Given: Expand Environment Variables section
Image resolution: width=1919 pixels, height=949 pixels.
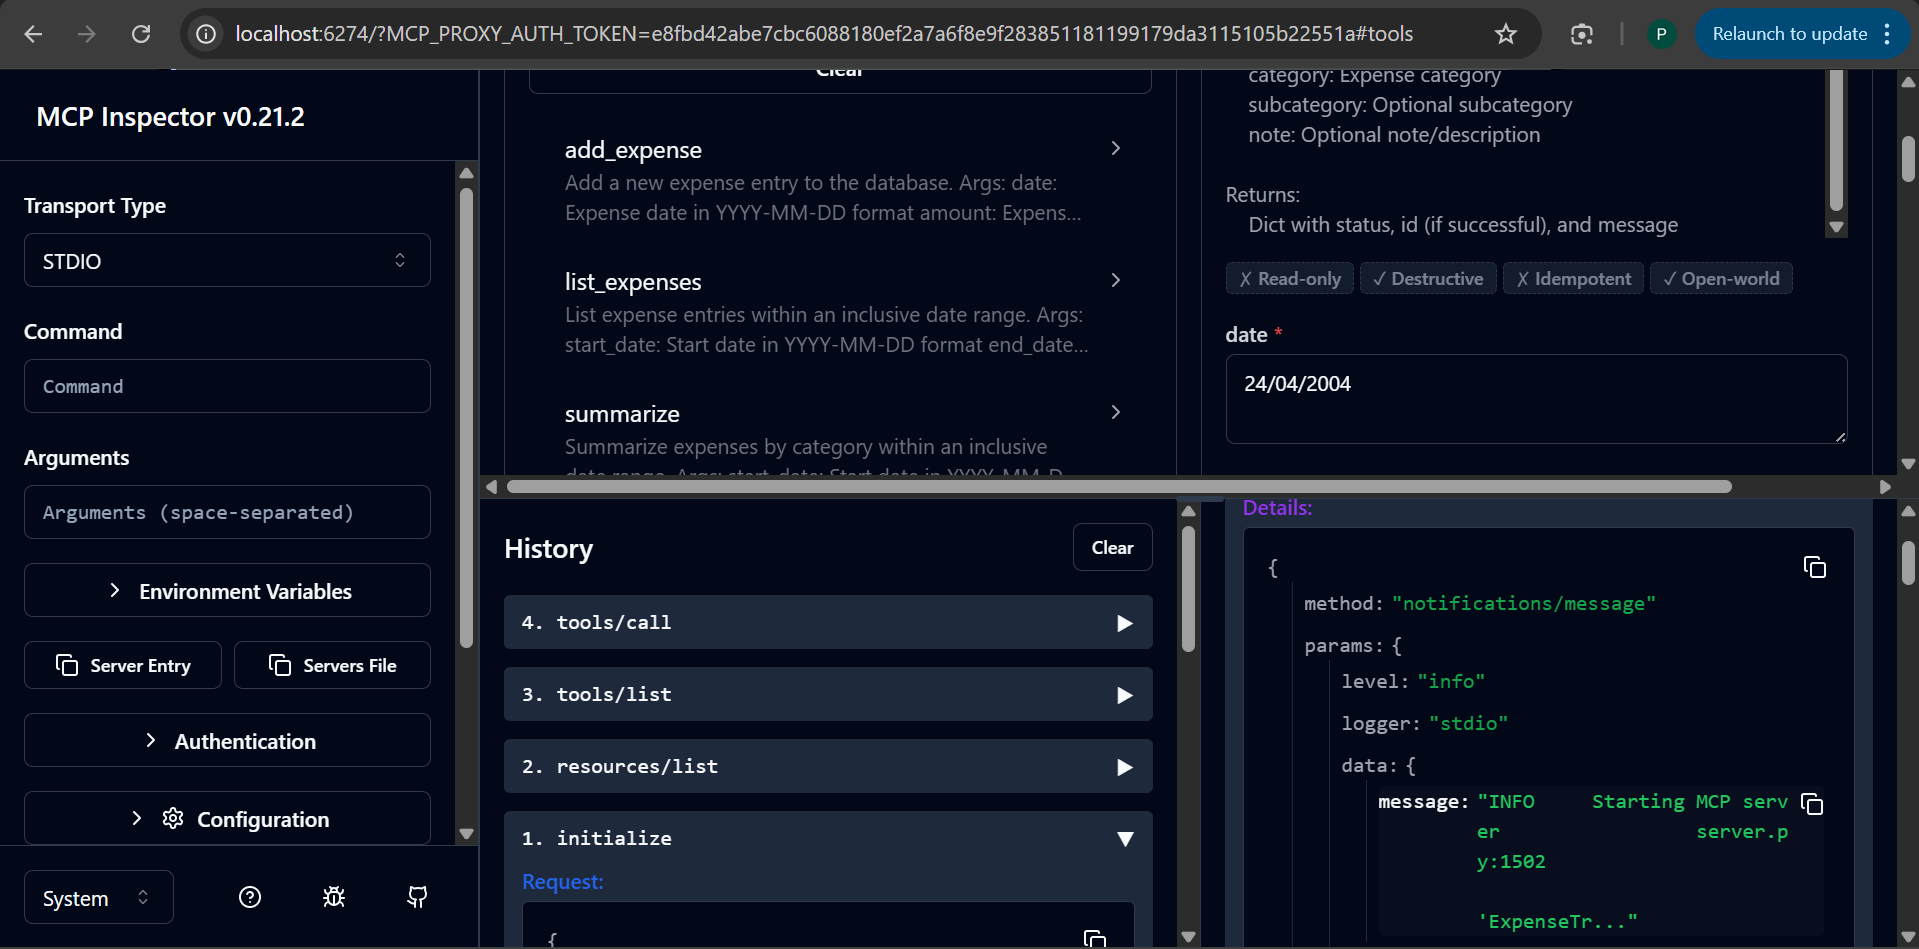Looking at the screenshot, I should click(x=227, y=591).
